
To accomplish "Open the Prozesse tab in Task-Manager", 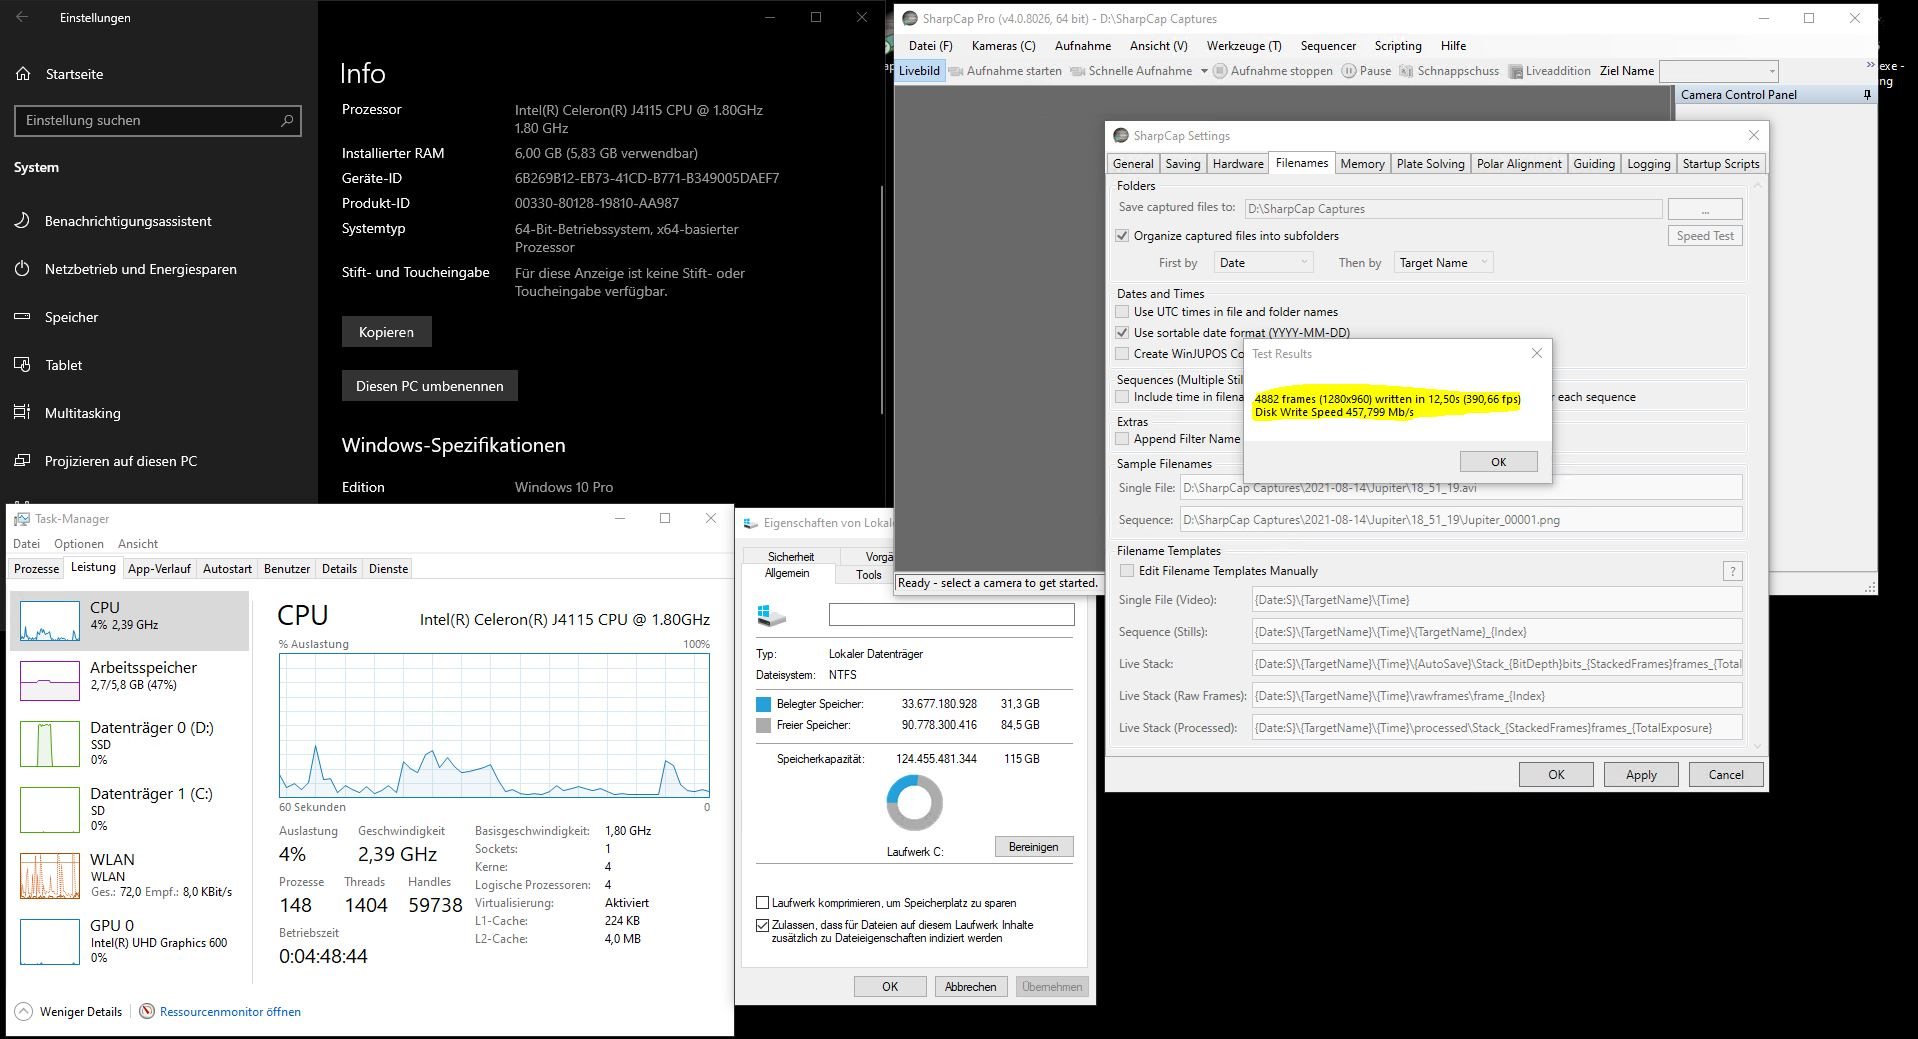I will (x=37, y=569).
